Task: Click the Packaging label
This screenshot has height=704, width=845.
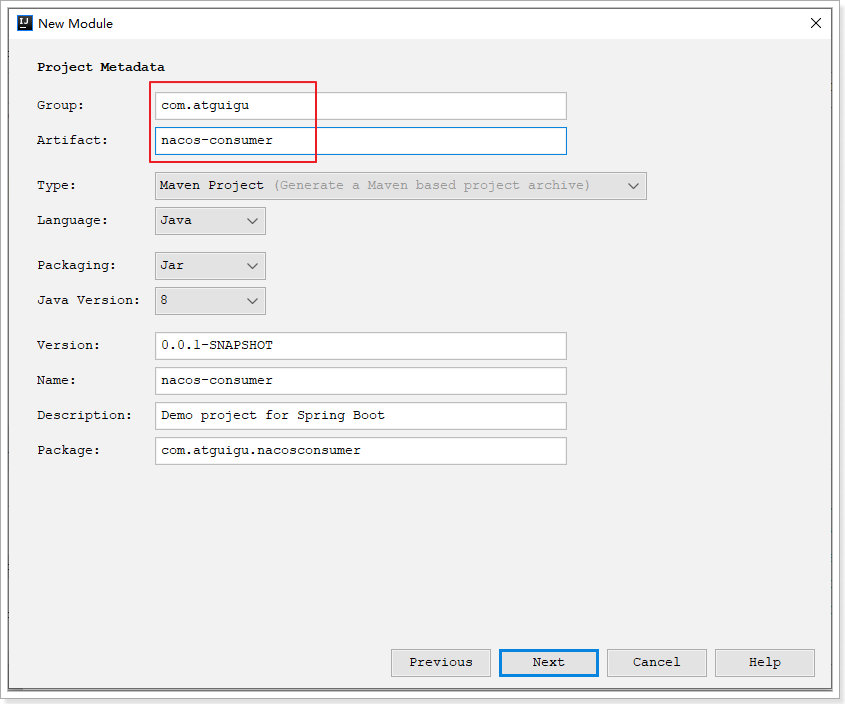Action: tap(76, 266)
